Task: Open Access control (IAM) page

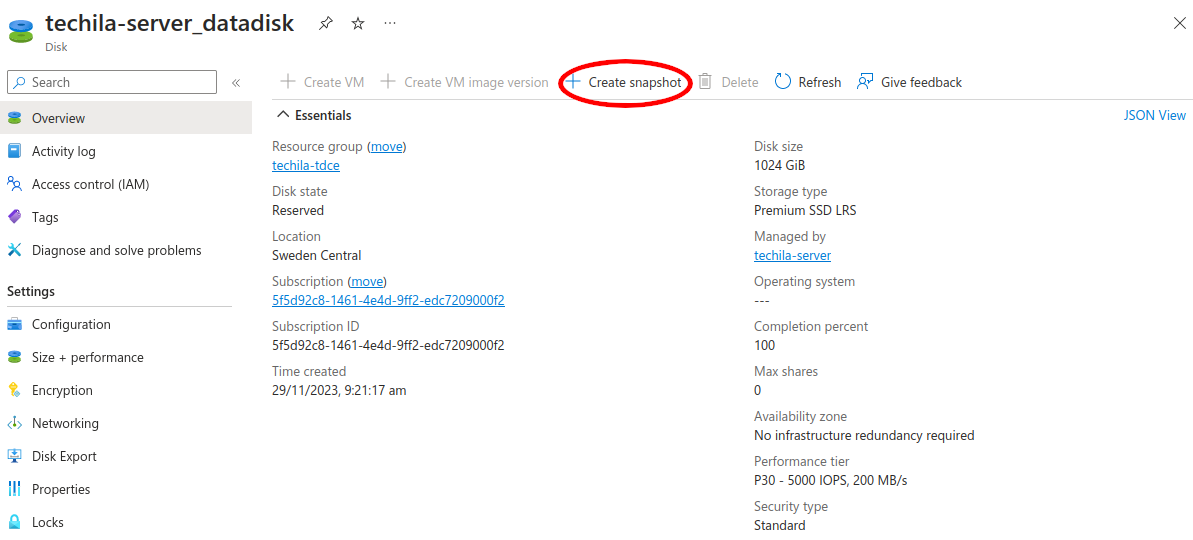Action: coord(90,184)
